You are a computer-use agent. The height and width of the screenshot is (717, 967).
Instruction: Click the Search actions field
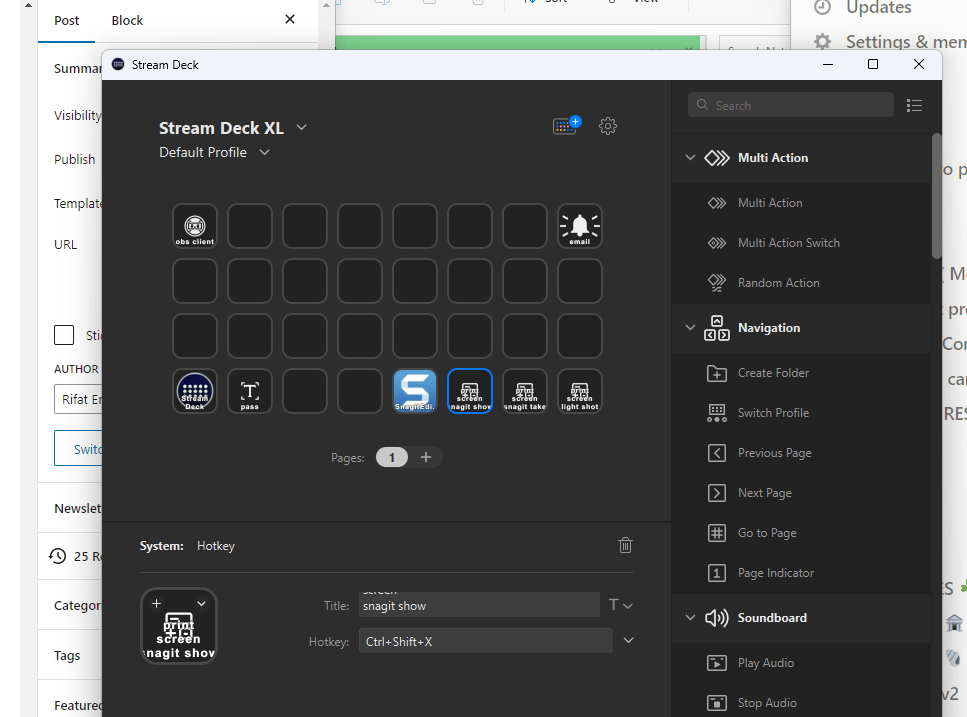[x=791, y=105]
